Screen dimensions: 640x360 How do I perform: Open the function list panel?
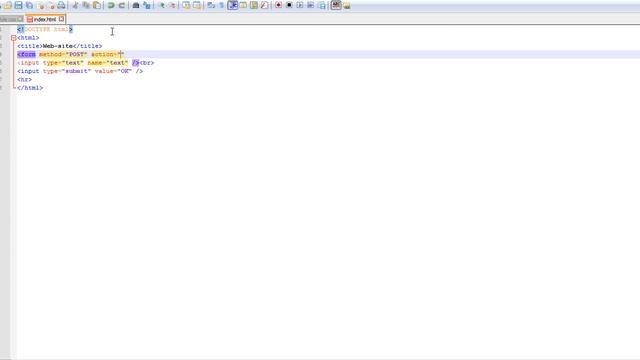click(x=264, y=5)
